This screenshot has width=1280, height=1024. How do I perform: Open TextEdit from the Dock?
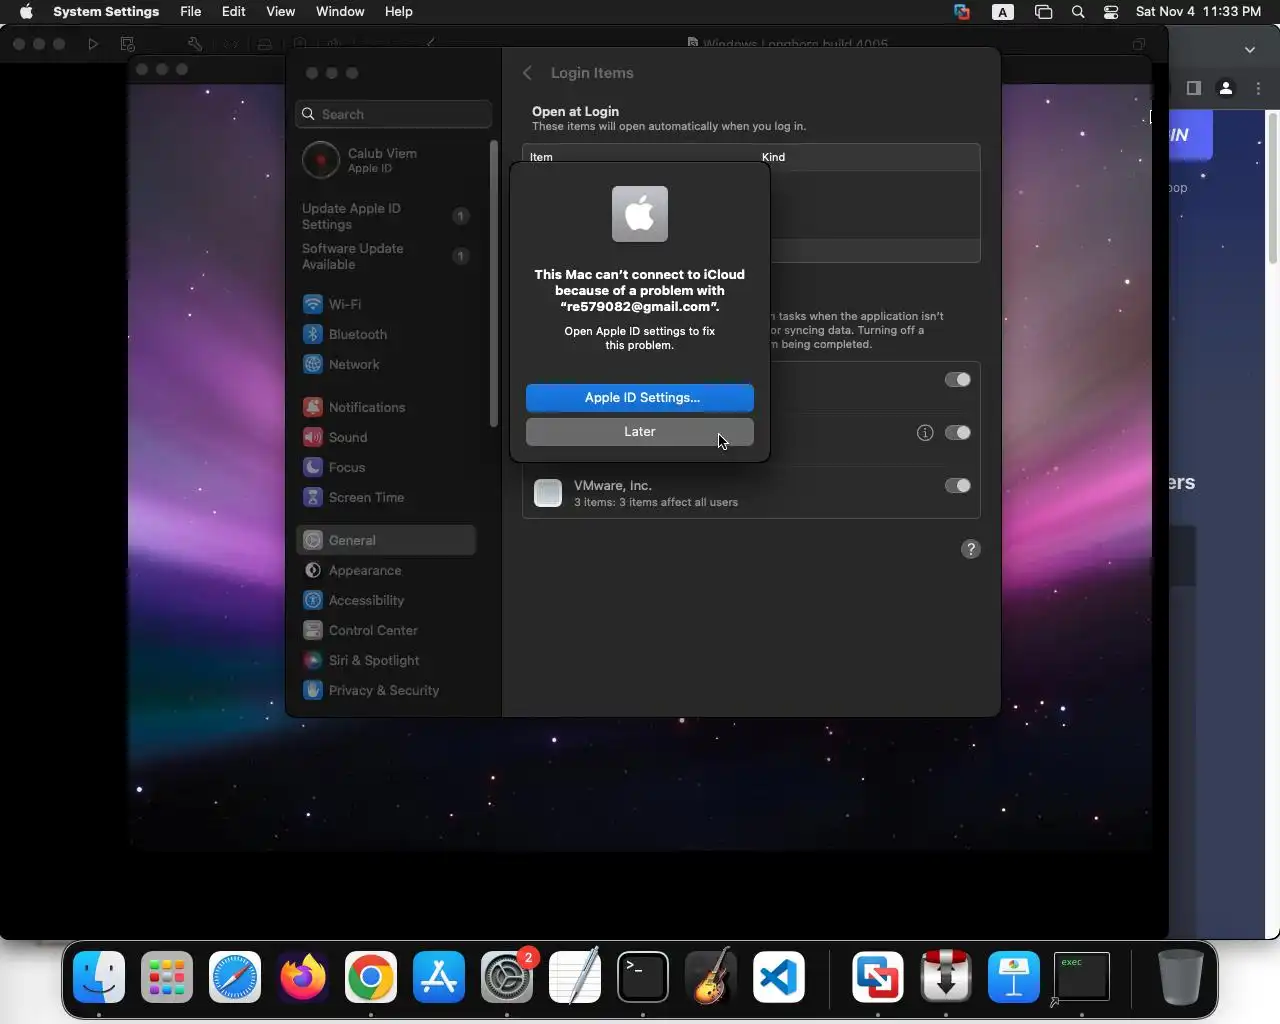point(575,977)
